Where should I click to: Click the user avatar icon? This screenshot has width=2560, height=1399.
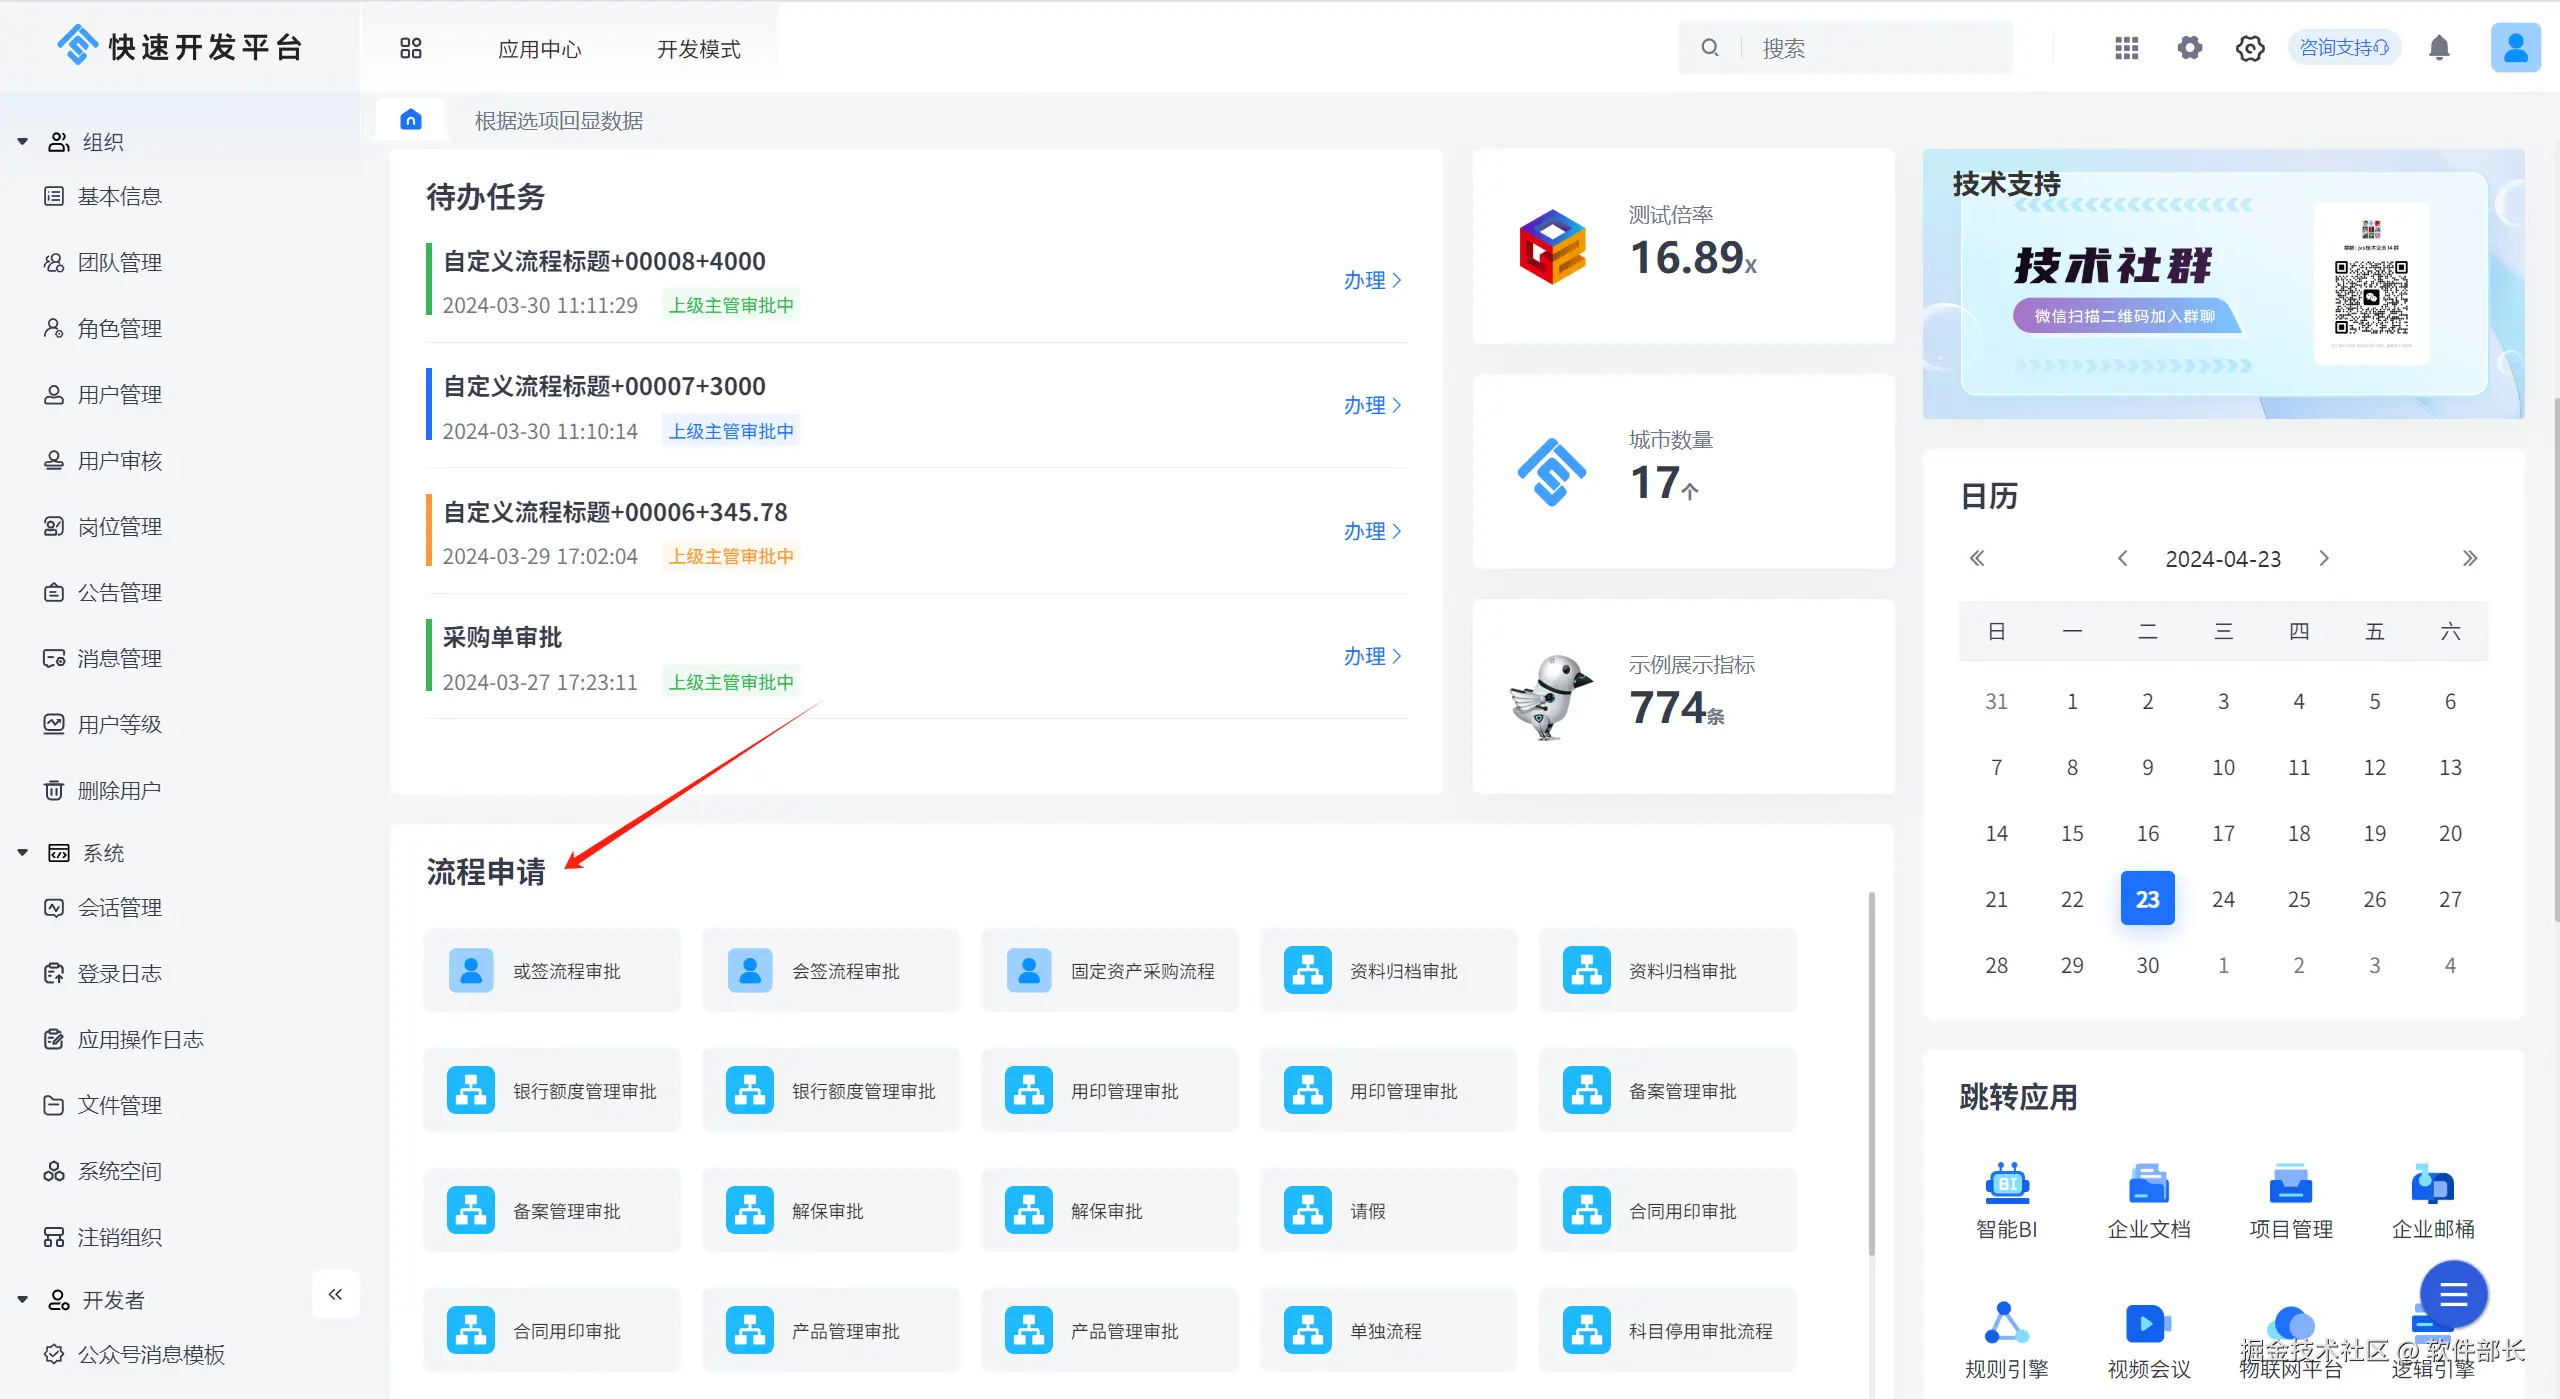pyautogui.click(x=2515, y=47)
